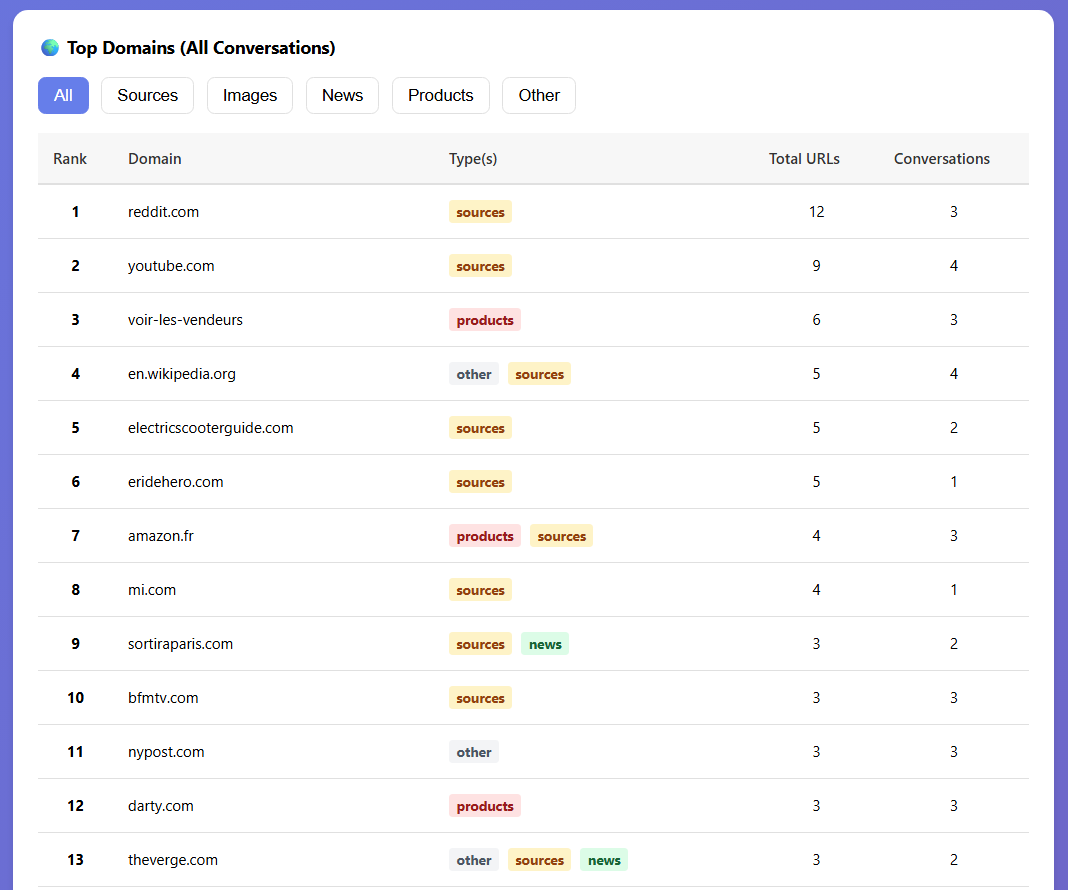The height and width of the screenshot is (890, 1068).
Task: Select the electricscooterguide.com domain
Action: 210,428
